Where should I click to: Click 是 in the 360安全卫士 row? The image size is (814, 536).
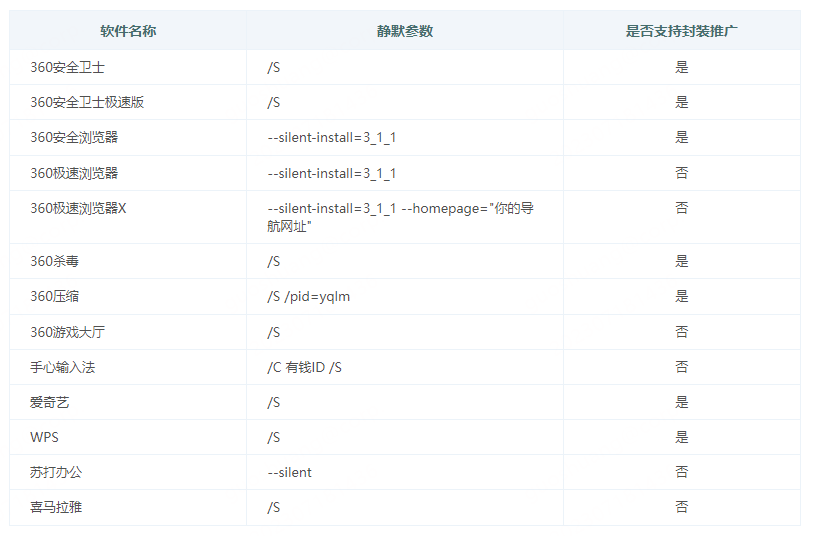point(682,68)
